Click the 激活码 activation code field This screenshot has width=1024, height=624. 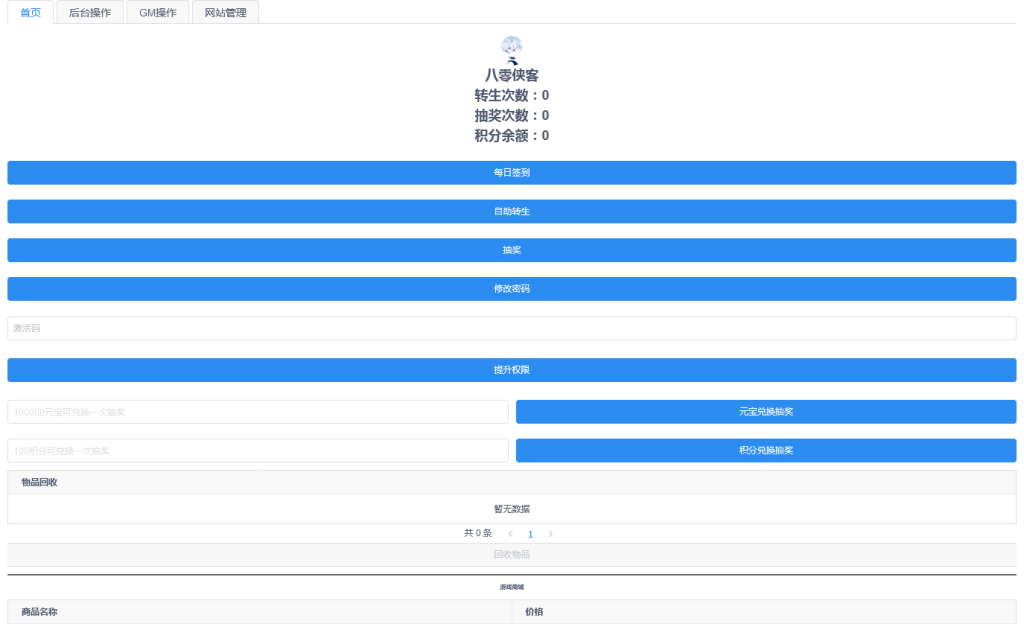coord(511,327)
